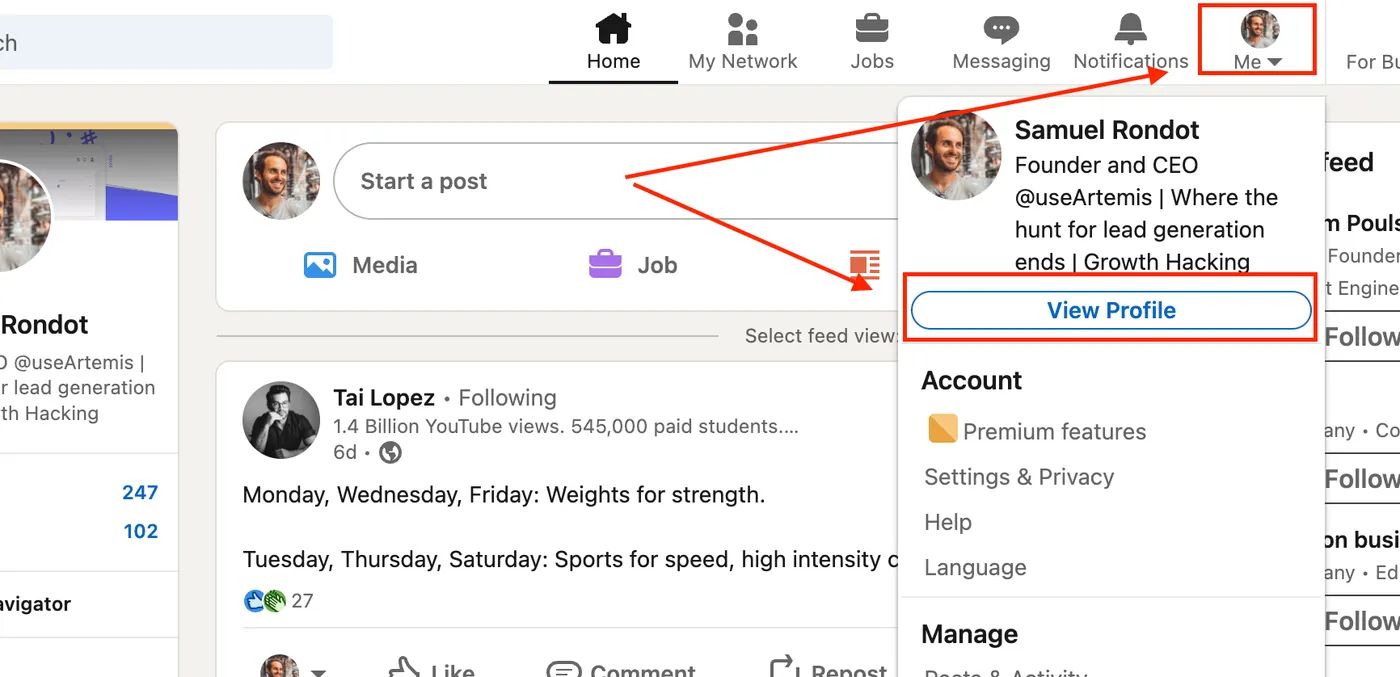The image size is (1400, 677).
Task: Open Samuel Rondot's avatar in the dropdown
Action: [956, 156]
